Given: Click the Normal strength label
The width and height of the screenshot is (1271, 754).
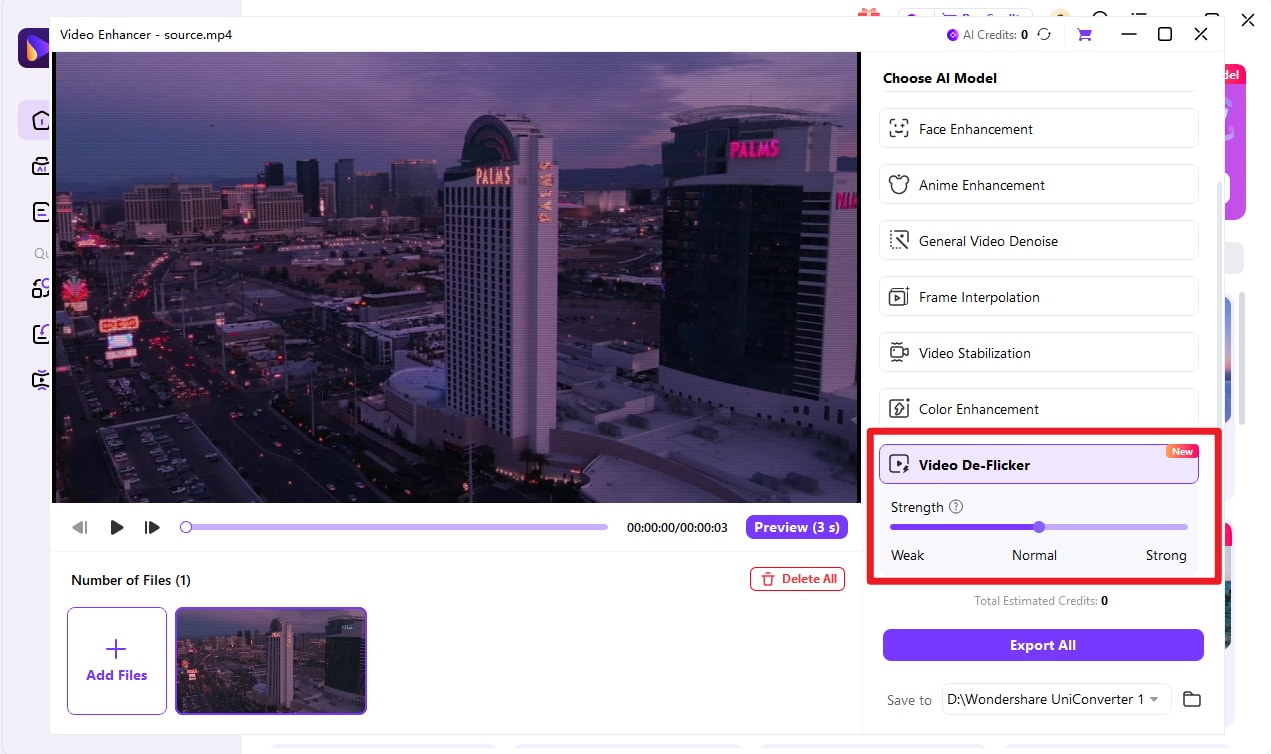Looking at the screenshot, I should tap(1034, 555).
